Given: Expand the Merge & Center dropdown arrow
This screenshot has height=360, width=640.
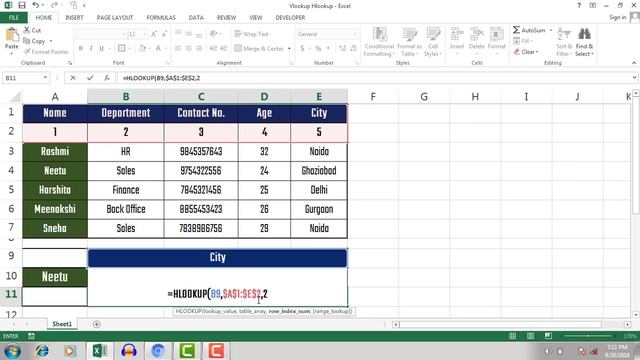Looking at the screenshot, I should (x=289, y=49).
